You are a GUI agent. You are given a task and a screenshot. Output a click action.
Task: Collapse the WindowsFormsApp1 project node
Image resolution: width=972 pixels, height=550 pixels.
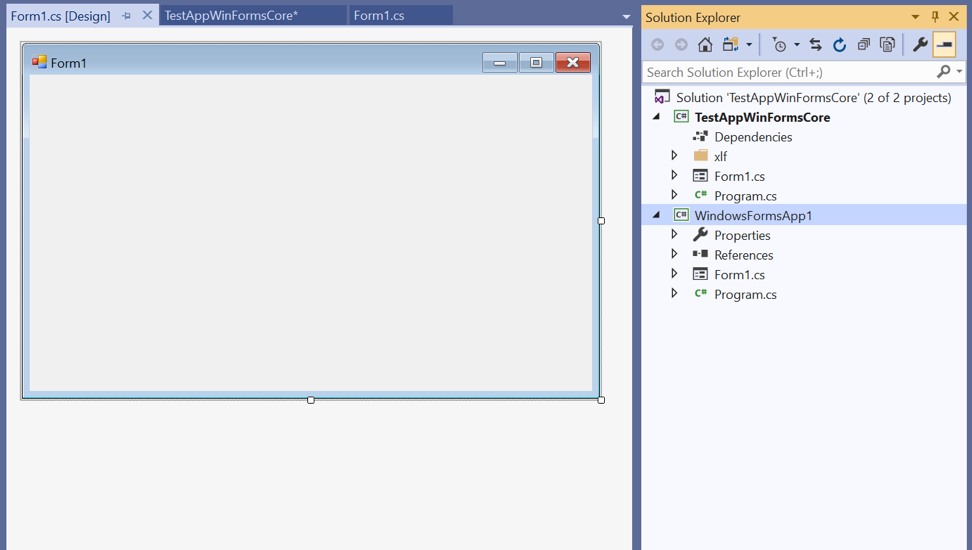tap(656, 215)
